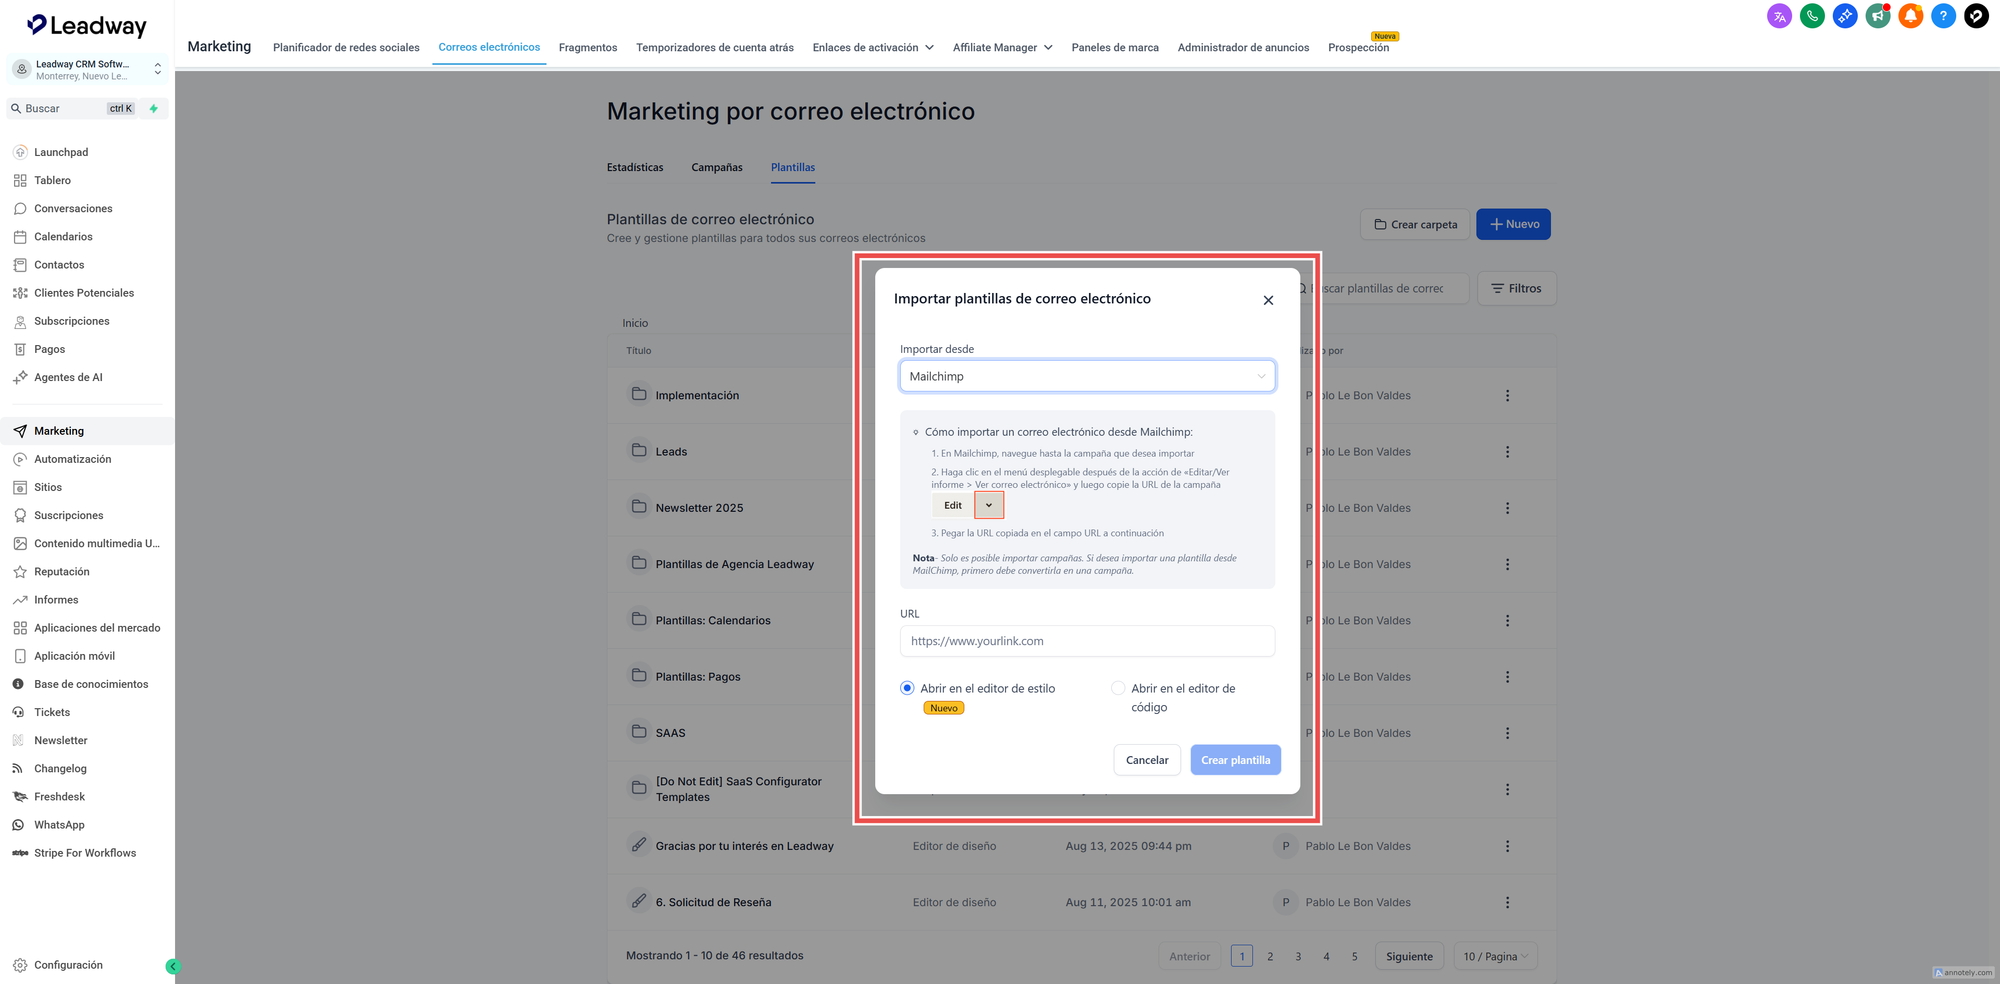Click the Tickets headset icon
This screenshot has height=984, width=2000.
(18, 712)
